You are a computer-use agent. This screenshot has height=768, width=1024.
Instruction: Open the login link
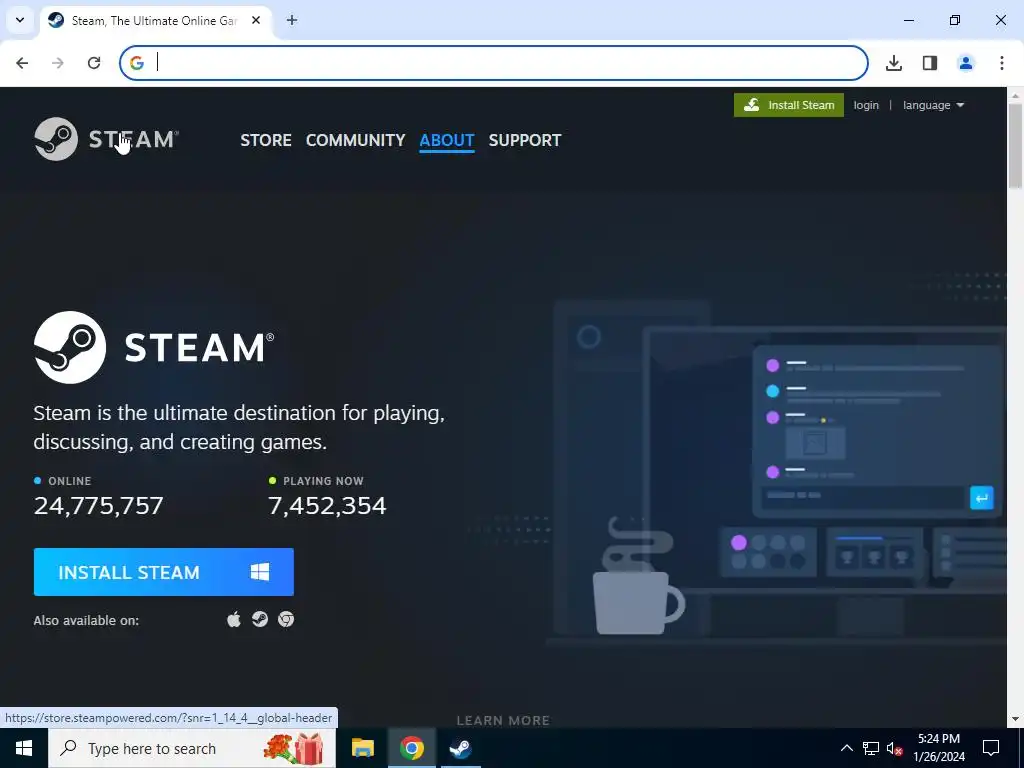(x=866, y=105)
